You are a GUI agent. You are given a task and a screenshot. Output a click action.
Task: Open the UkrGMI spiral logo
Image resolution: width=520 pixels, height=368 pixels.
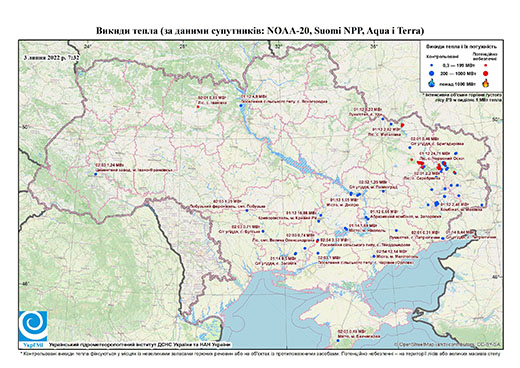(33, 326)
